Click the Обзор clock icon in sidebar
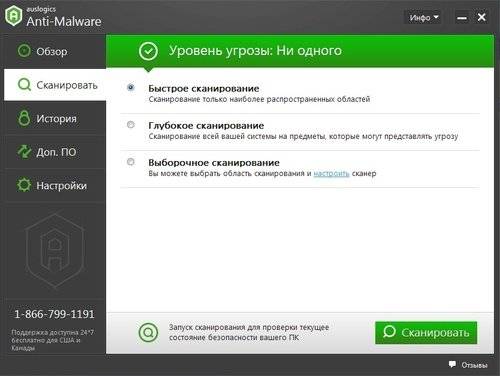This screenshot has width=500, height=376. coord(24,51)
